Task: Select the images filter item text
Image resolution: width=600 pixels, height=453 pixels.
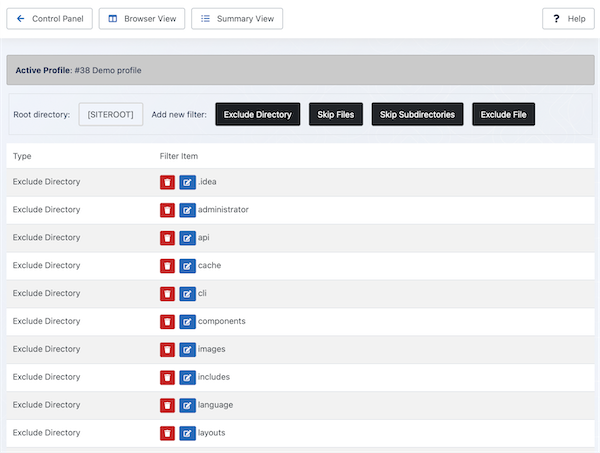Action: tap(212, 349)
